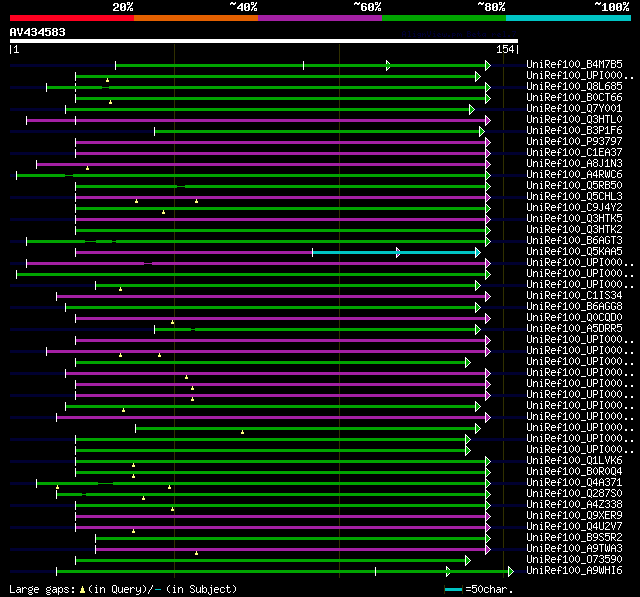Select the UniRef100_Q0CQD0 label

(574, 317)
